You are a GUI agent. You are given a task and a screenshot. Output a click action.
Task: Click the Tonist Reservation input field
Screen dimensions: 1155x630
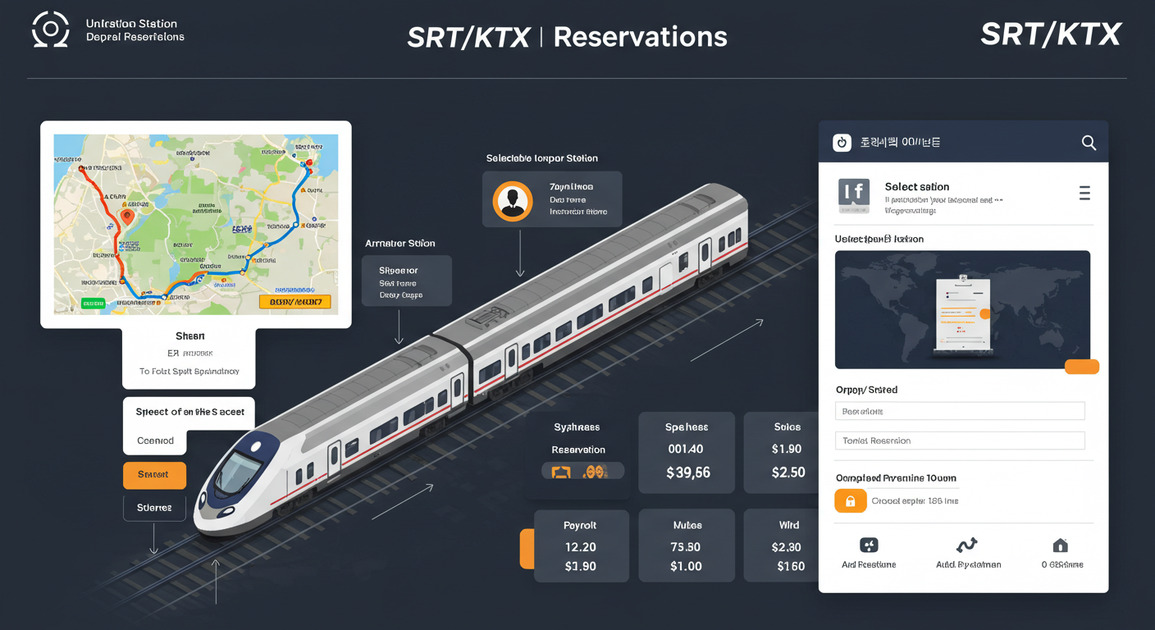point(959,440)
